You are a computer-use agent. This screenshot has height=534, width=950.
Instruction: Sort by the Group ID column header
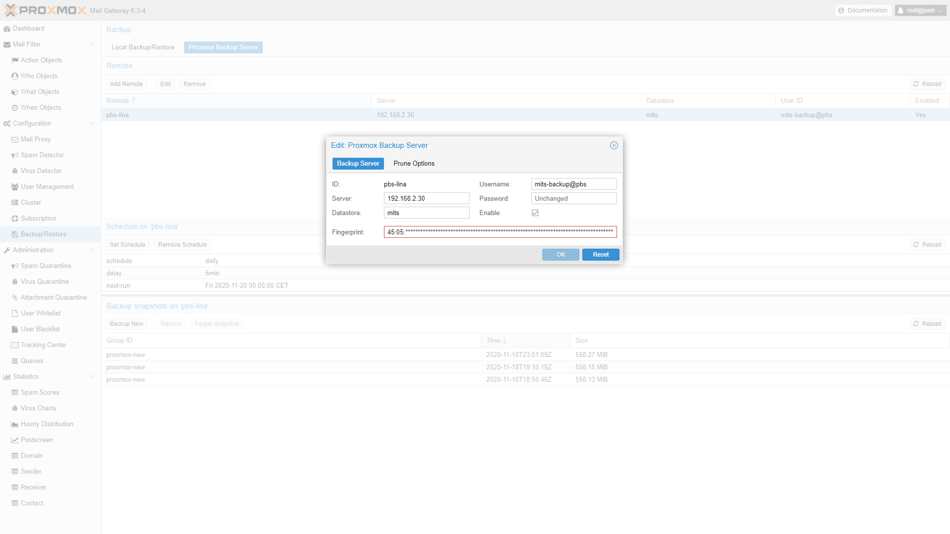(x=293, y=341)
